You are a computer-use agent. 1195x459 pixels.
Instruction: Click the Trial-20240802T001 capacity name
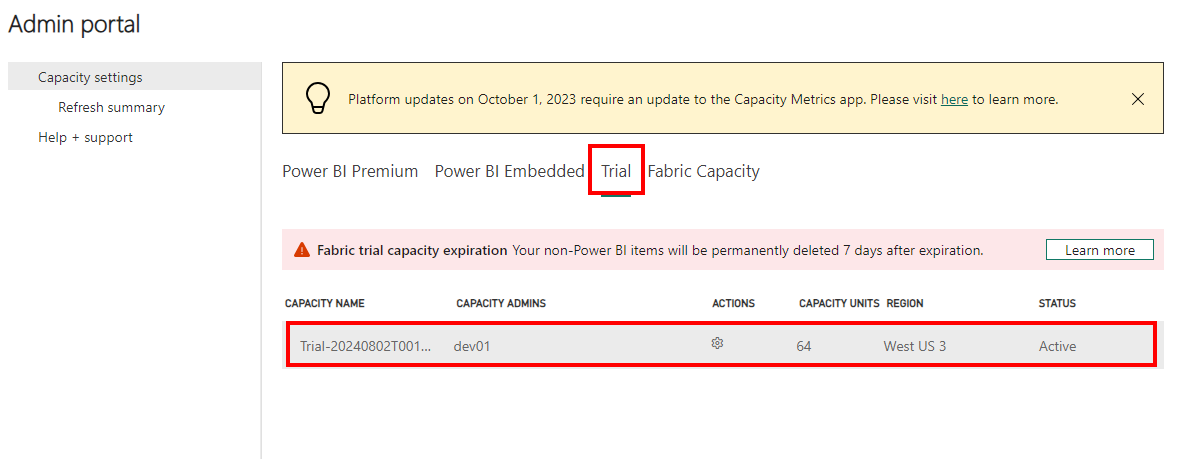coord(366,346)
